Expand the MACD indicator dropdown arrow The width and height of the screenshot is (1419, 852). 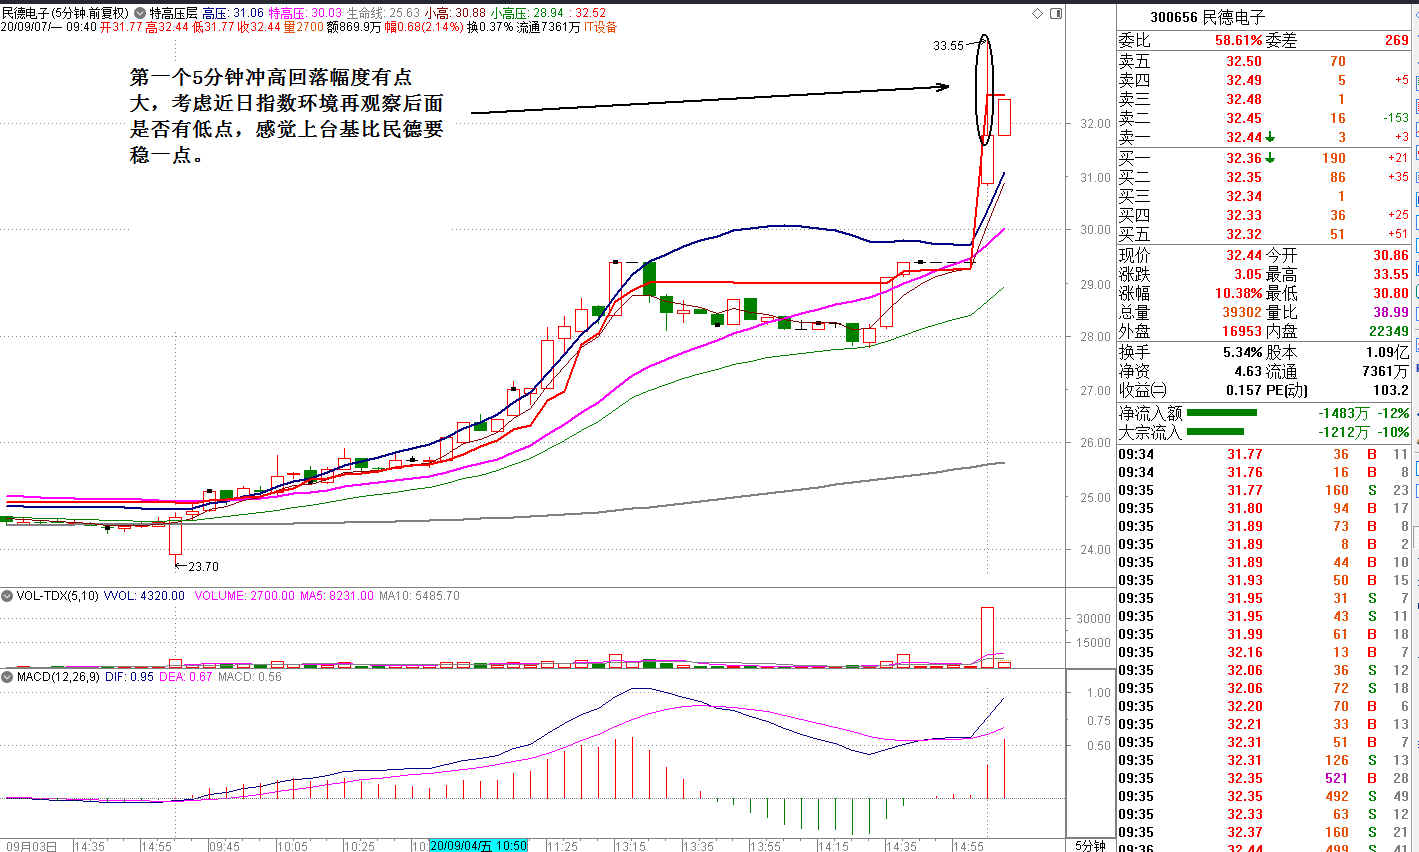7,677
